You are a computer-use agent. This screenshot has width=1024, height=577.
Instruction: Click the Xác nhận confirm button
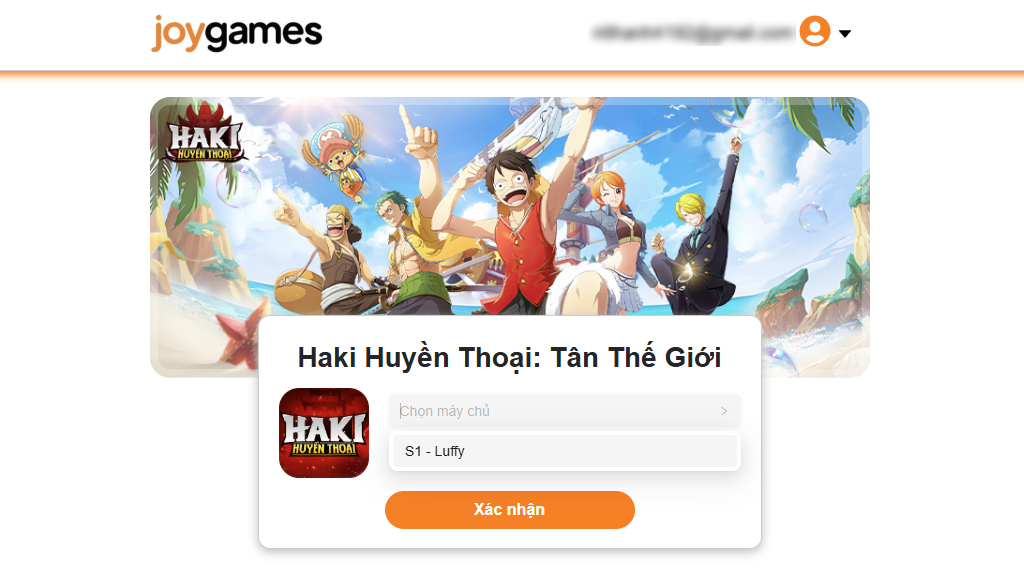click(x=509, y=510)
